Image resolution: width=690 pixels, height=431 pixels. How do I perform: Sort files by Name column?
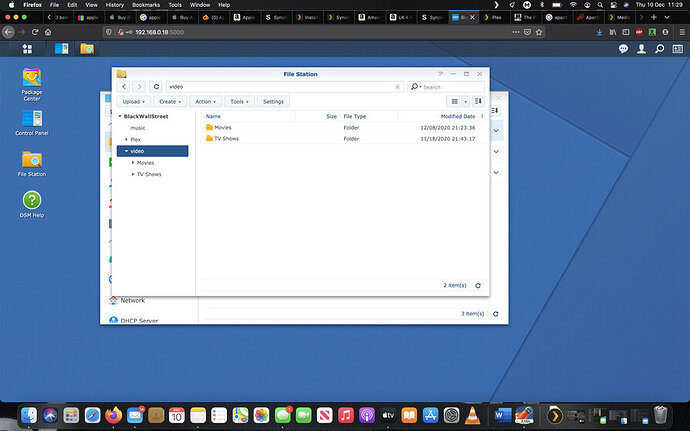point(213,117)
